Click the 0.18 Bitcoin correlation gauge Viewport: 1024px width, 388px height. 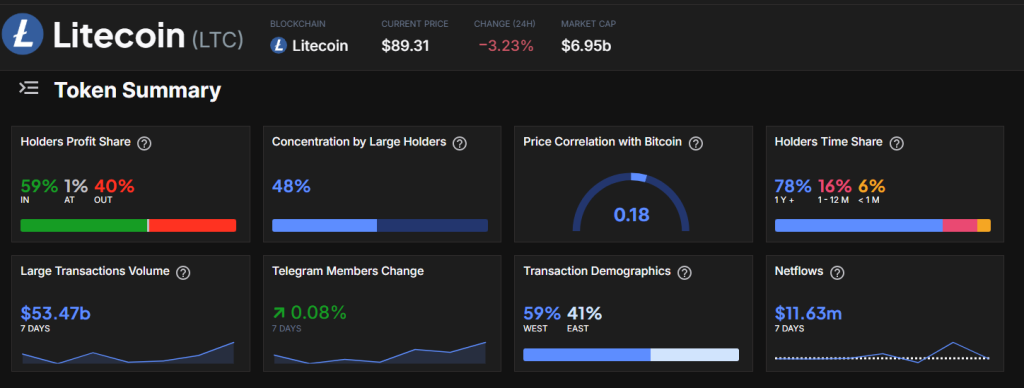(x=631, y=202)
